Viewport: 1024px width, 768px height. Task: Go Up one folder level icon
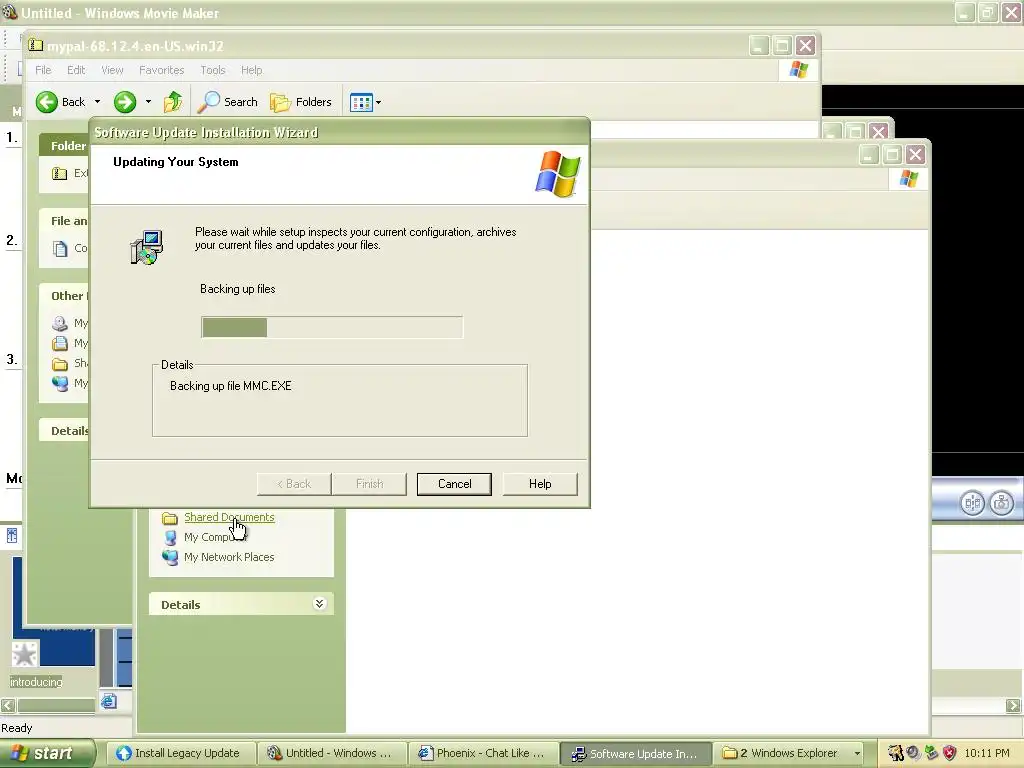173,102
